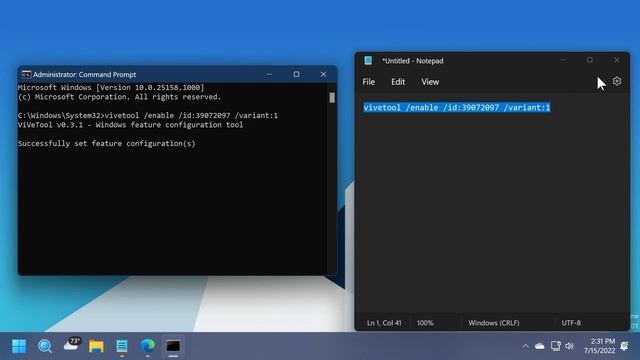Launch Microsoft Edge from taskbar
The width and height of the screenshot is (640, 360).
click(147, 346)
